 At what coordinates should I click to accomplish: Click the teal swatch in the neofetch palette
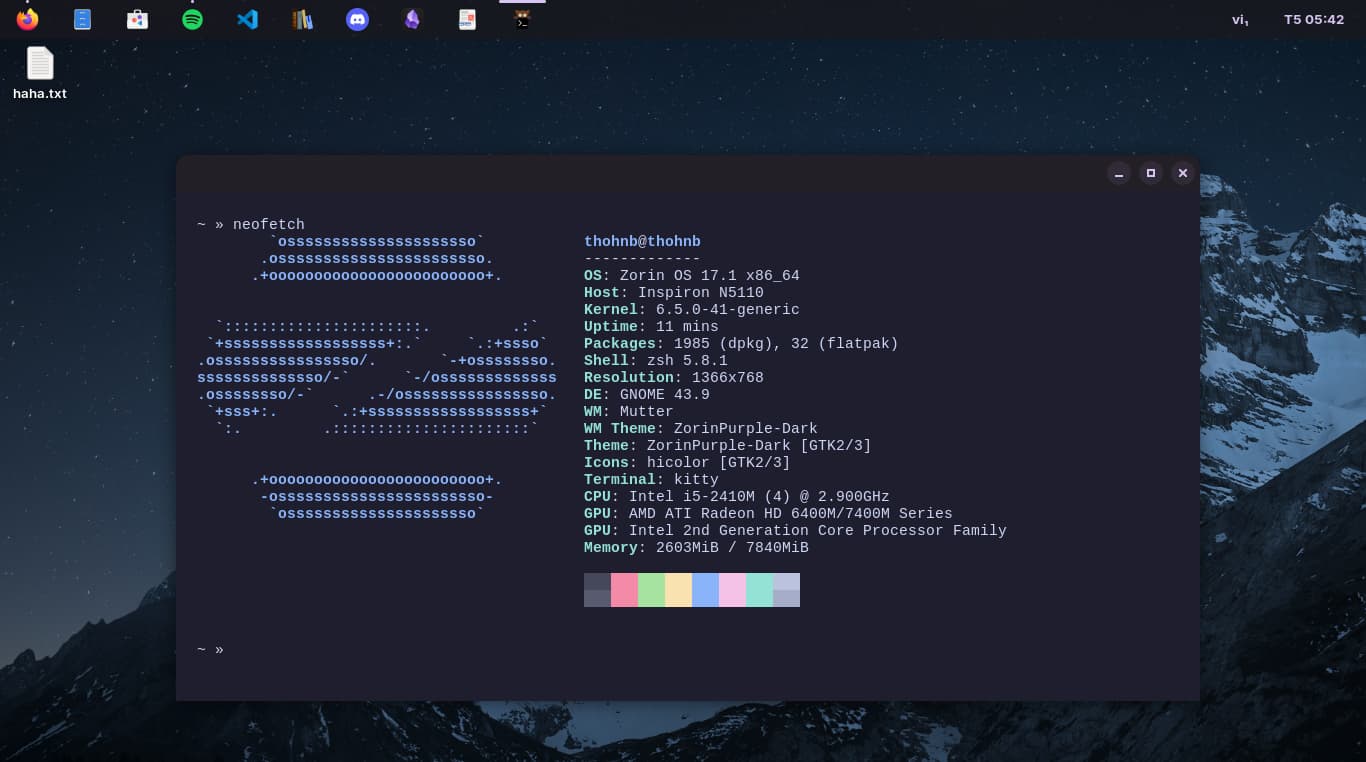point(760,590)
